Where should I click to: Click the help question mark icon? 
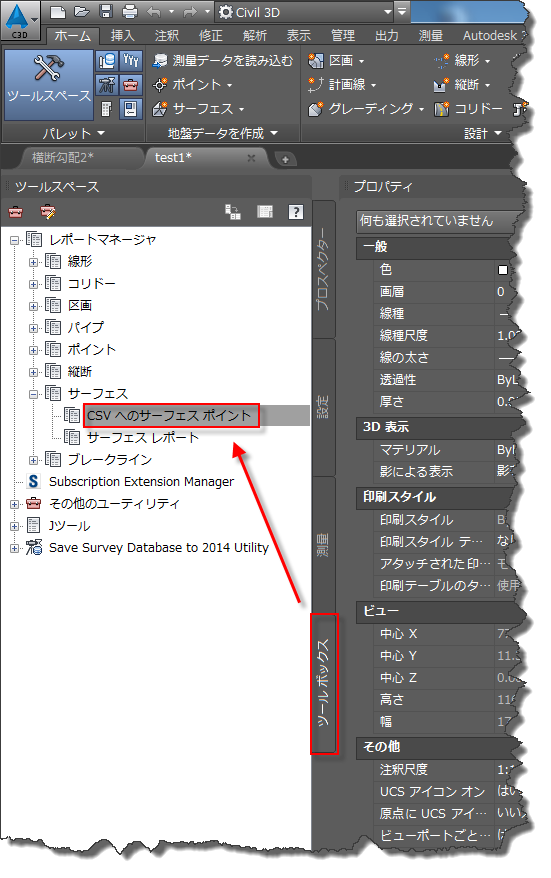pyautogui.click(x=296, y=212)
